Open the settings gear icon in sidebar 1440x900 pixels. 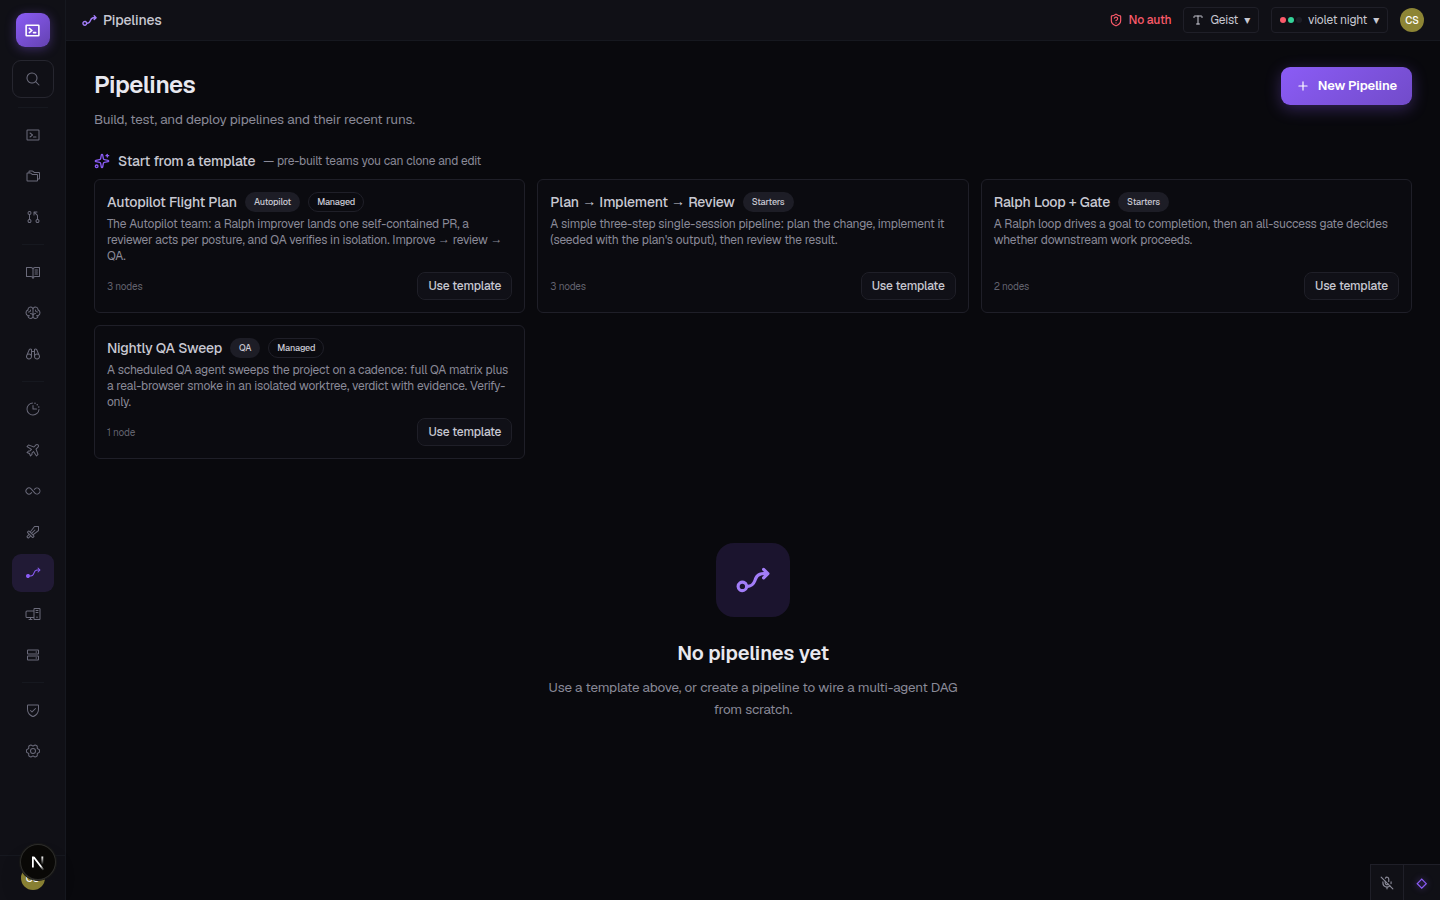pos(33,751)
